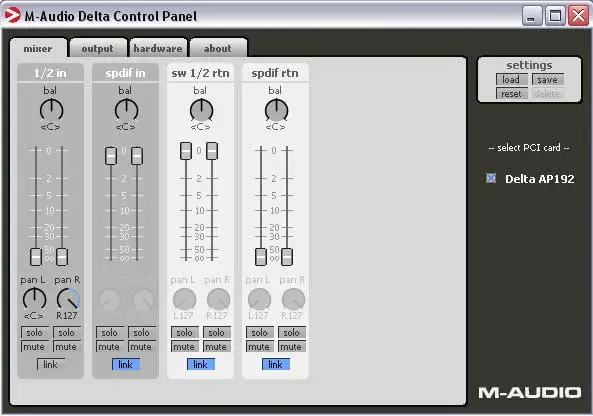The width and height of the screenshot is (593, 416).
Task: Click the load settings button
Action: pyautogui.click(x=511, y=79)
